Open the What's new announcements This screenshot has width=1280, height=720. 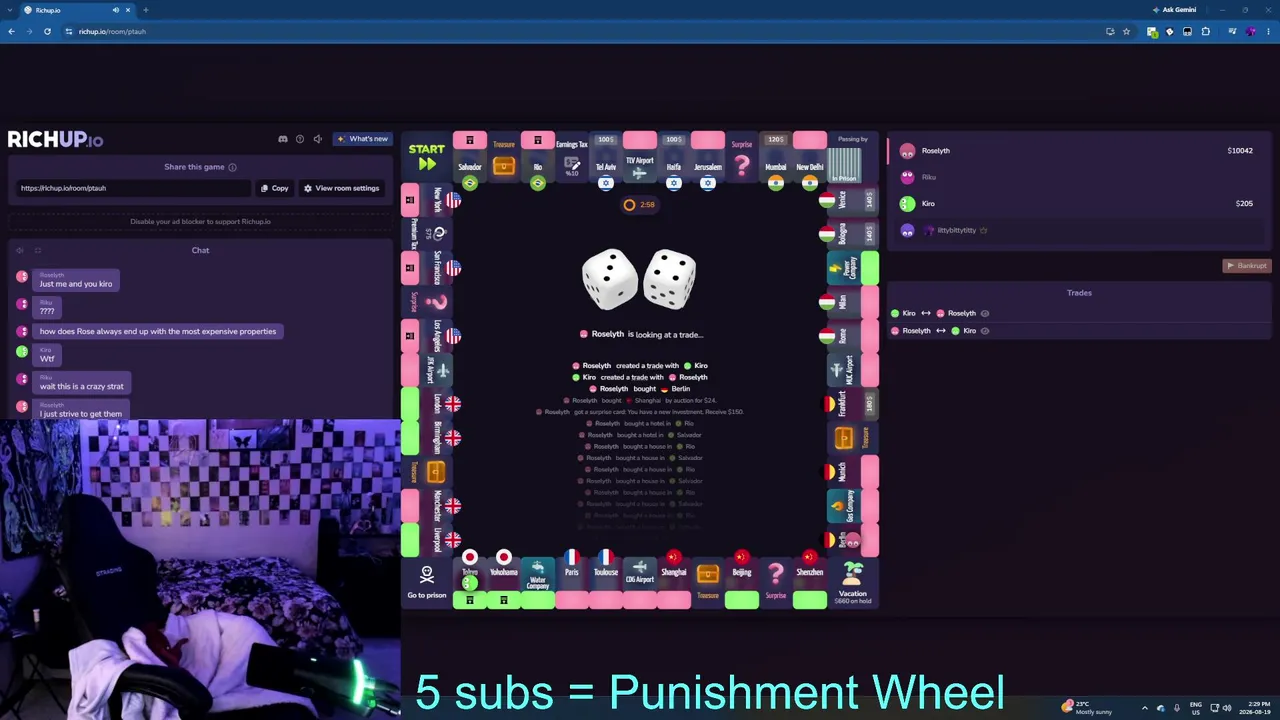pos(362,139)
